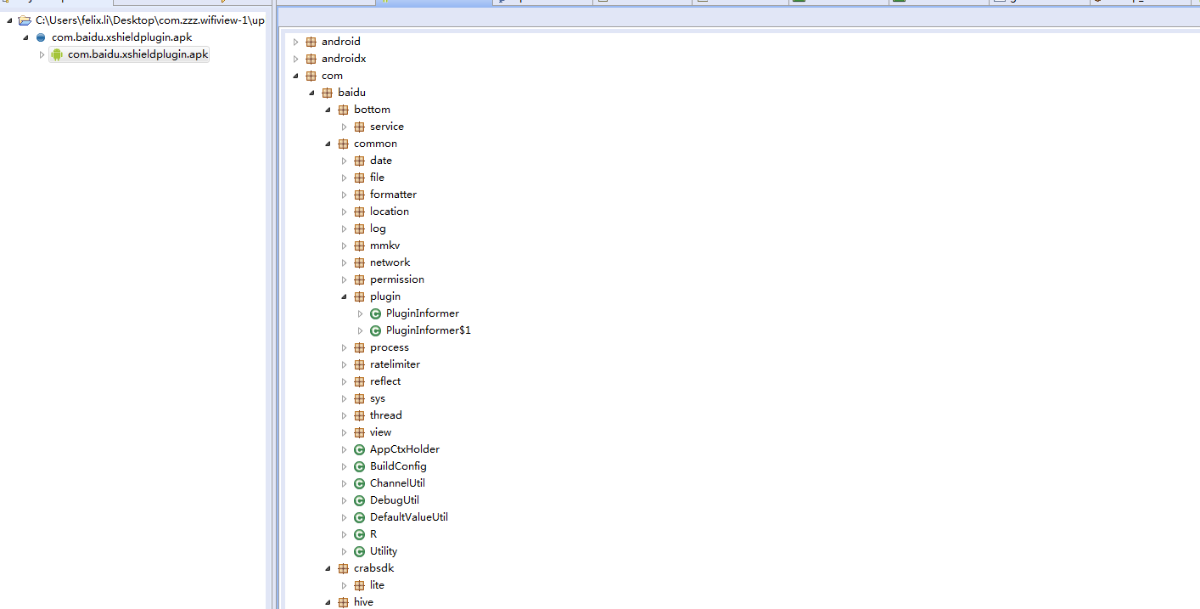Expand the nested com.baidu.xshieldplugin.apk node
The height and width of the screenshot is (609, 1200).
click(x=42, y=55)
